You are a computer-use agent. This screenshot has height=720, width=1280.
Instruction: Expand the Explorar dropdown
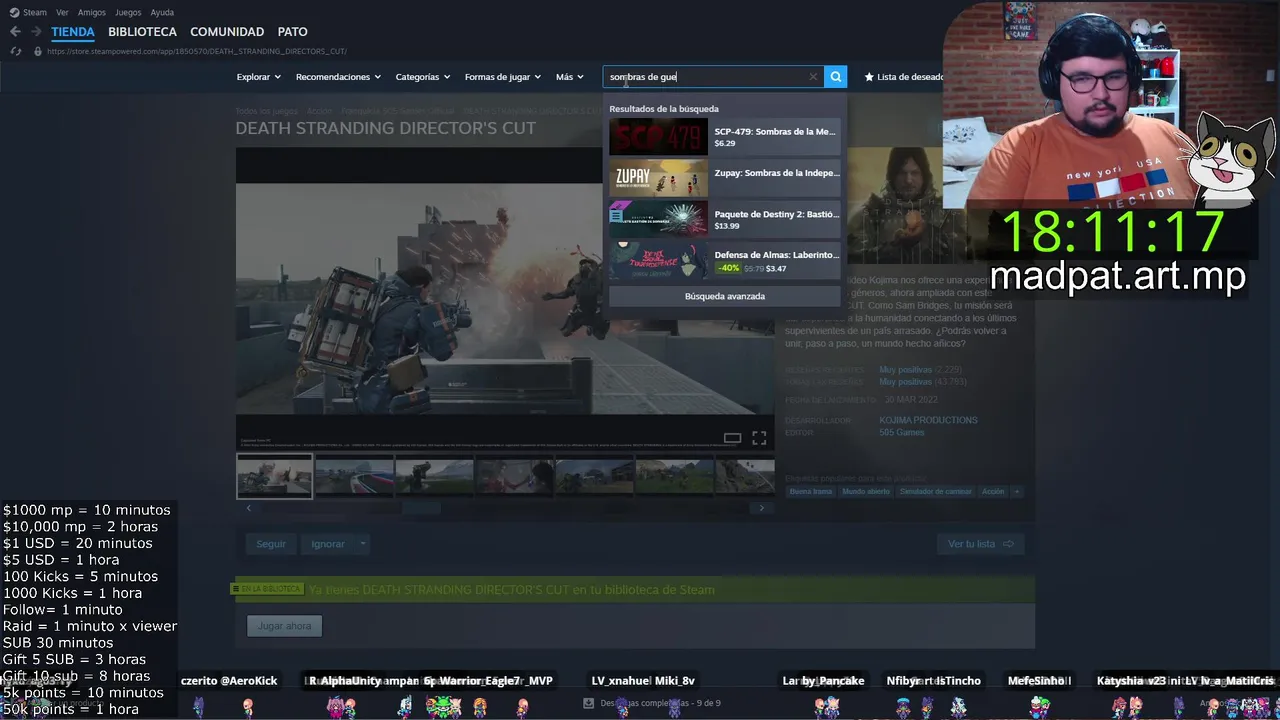coord(258,77)
